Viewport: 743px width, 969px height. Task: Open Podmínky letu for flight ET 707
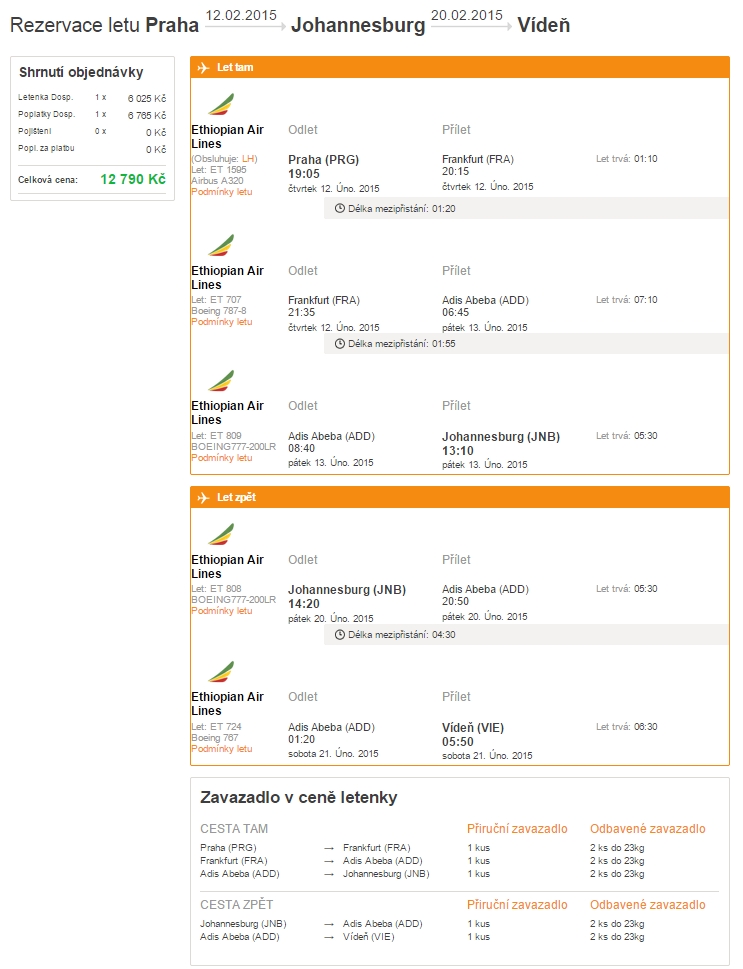click(x=222, y=322)
